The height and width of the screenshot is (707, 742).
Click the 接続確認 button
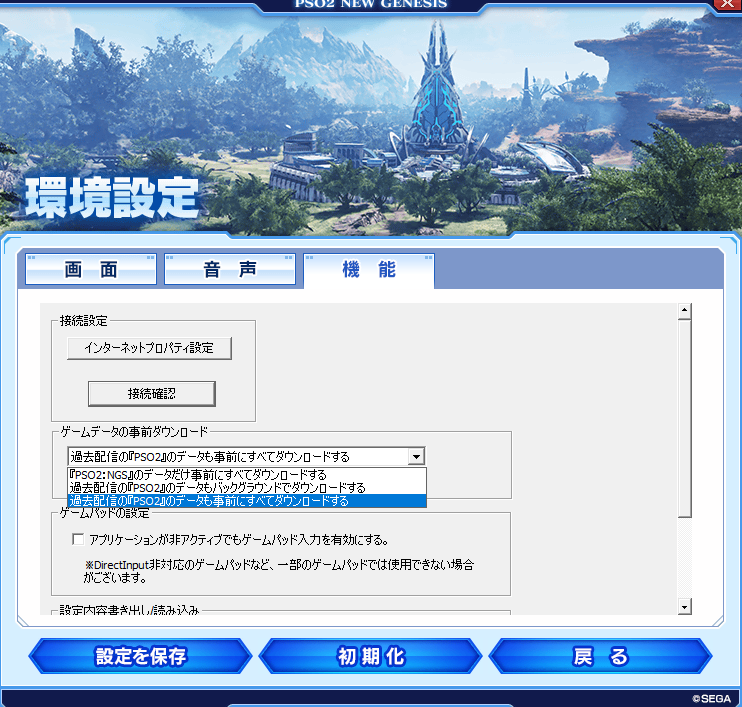point(152,394)
